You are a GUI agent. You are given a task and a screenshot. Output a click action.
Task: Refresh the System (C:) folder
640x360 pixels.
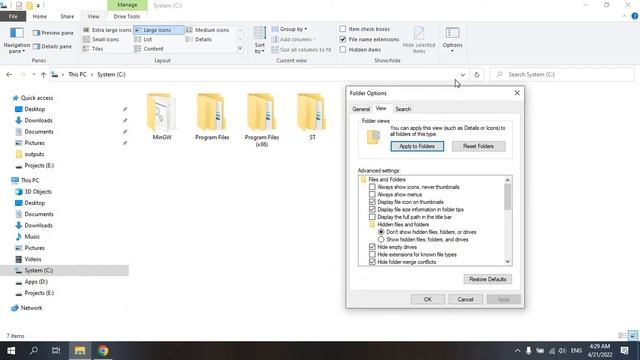click(477, 75)
